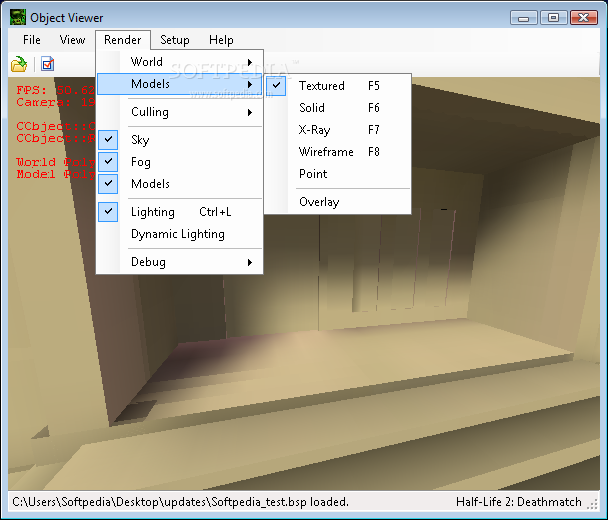Select Point model rendering mode
Viewport: 608px width, 520px height.
(338, 174)
